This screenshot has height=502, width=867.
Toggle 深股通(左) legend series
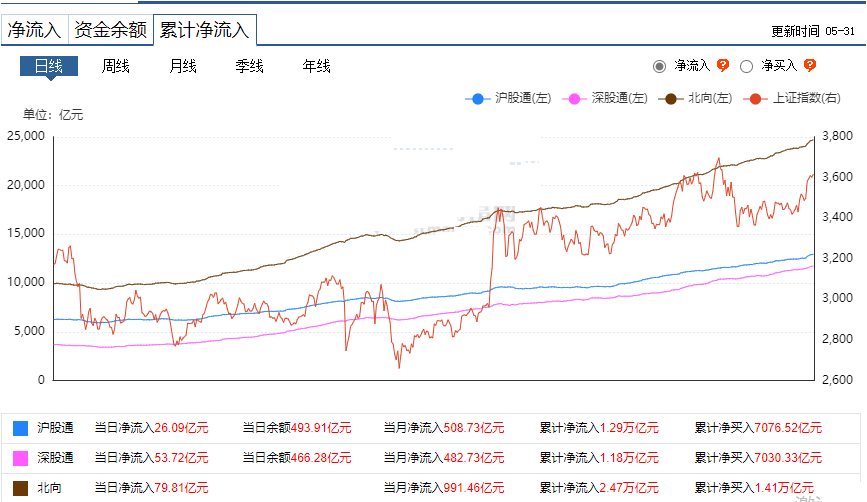pos(604,98)
